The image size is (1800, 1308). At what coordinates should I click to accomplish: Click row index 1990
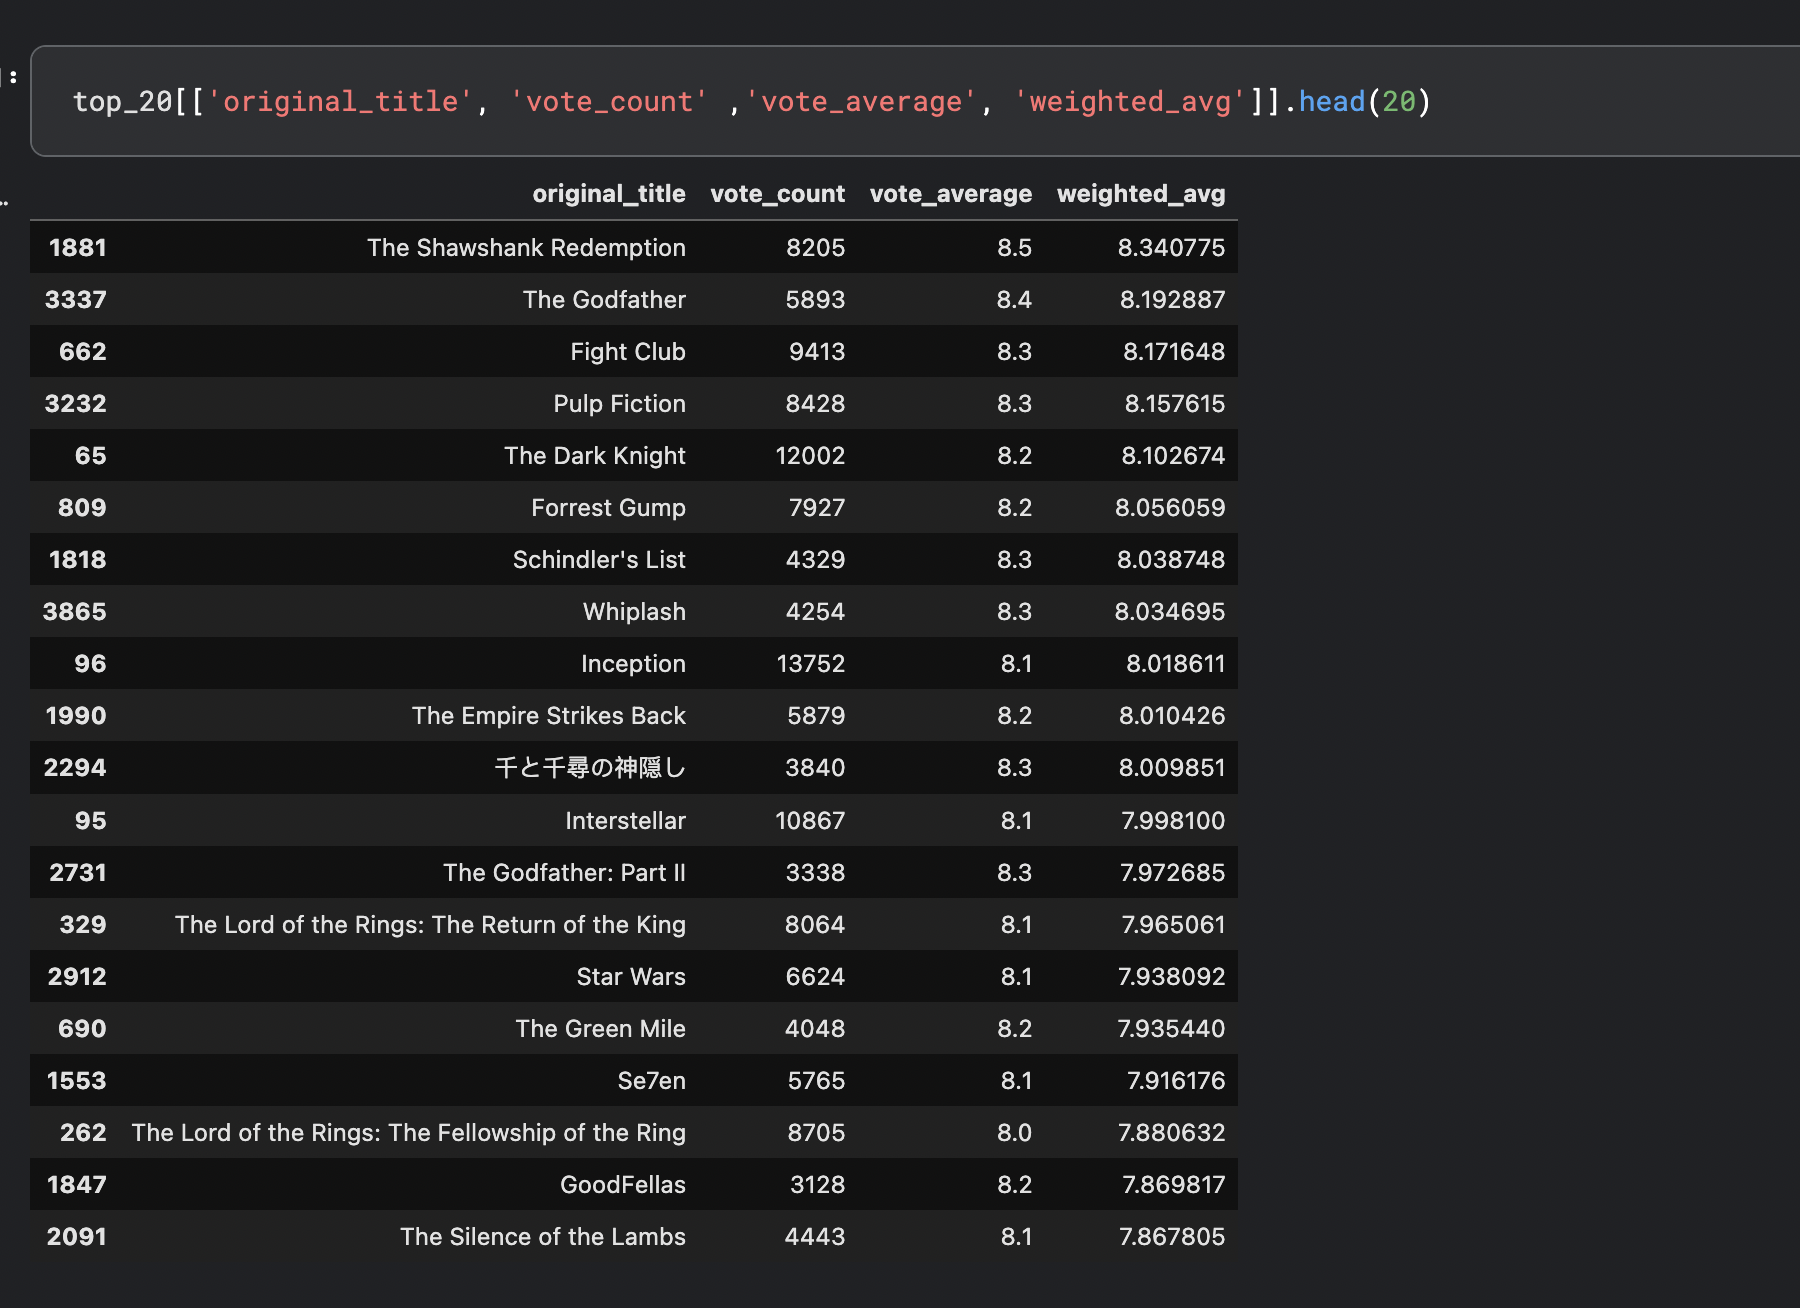tap(76, 715)
